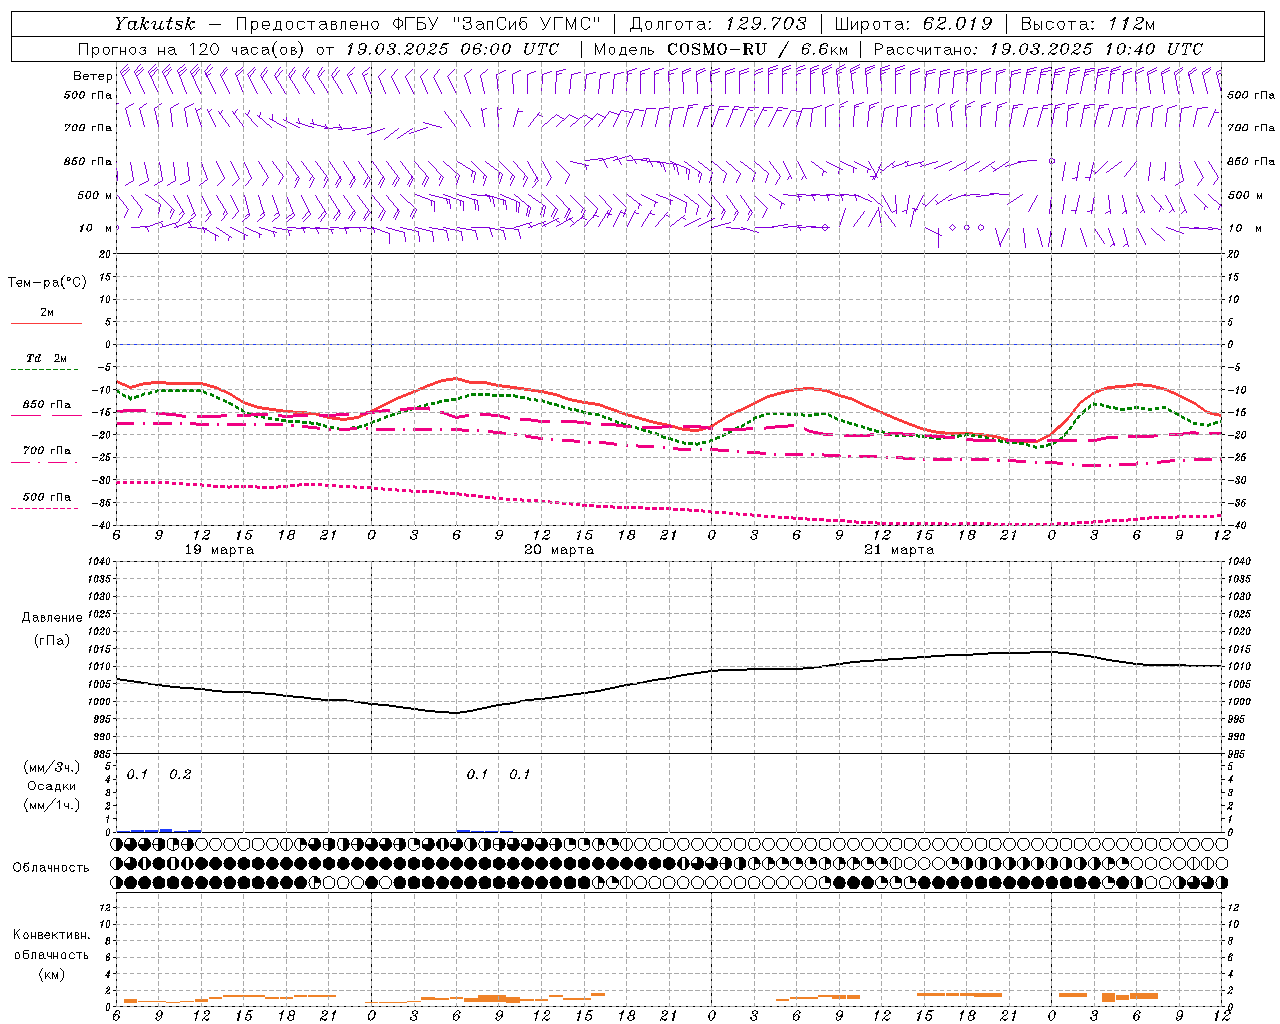Click the "Ветер" wind panel label

(92, 76)
